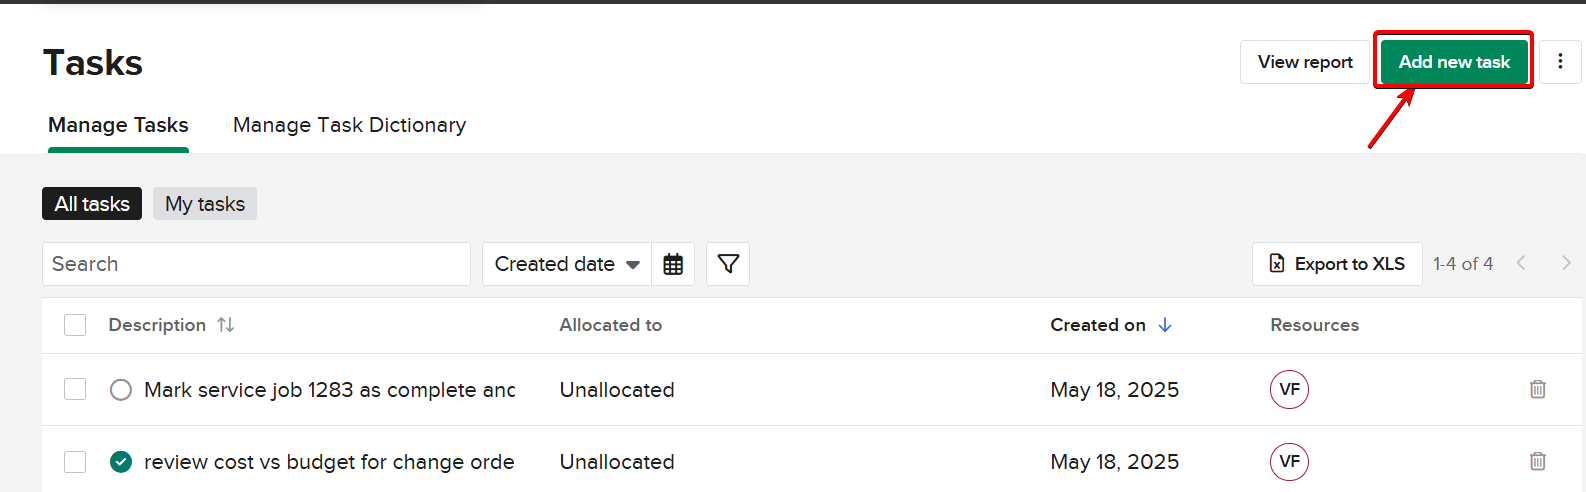Click the filter funnel icon
1586x492 pixels.
tap(728, 264)
